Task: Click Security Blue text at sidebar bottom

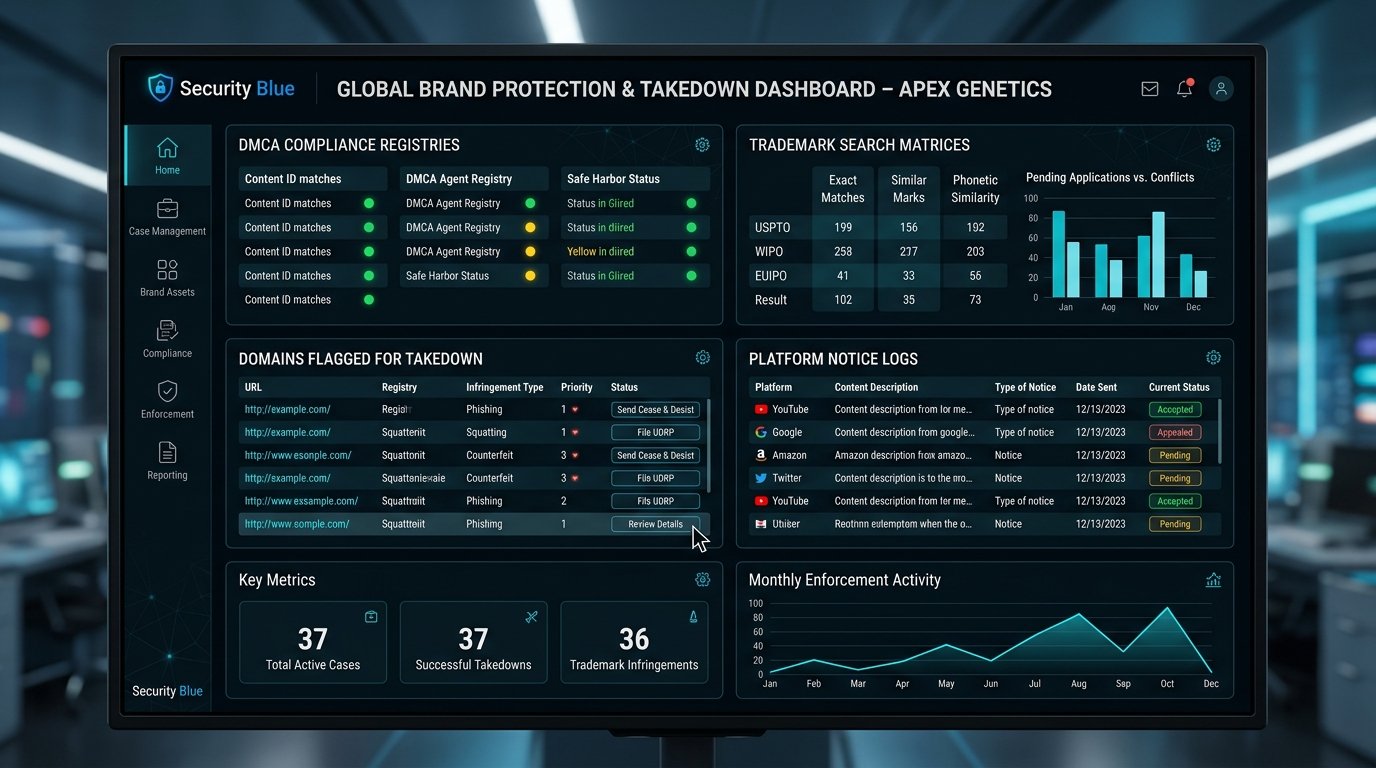Action: click(167, 691)
